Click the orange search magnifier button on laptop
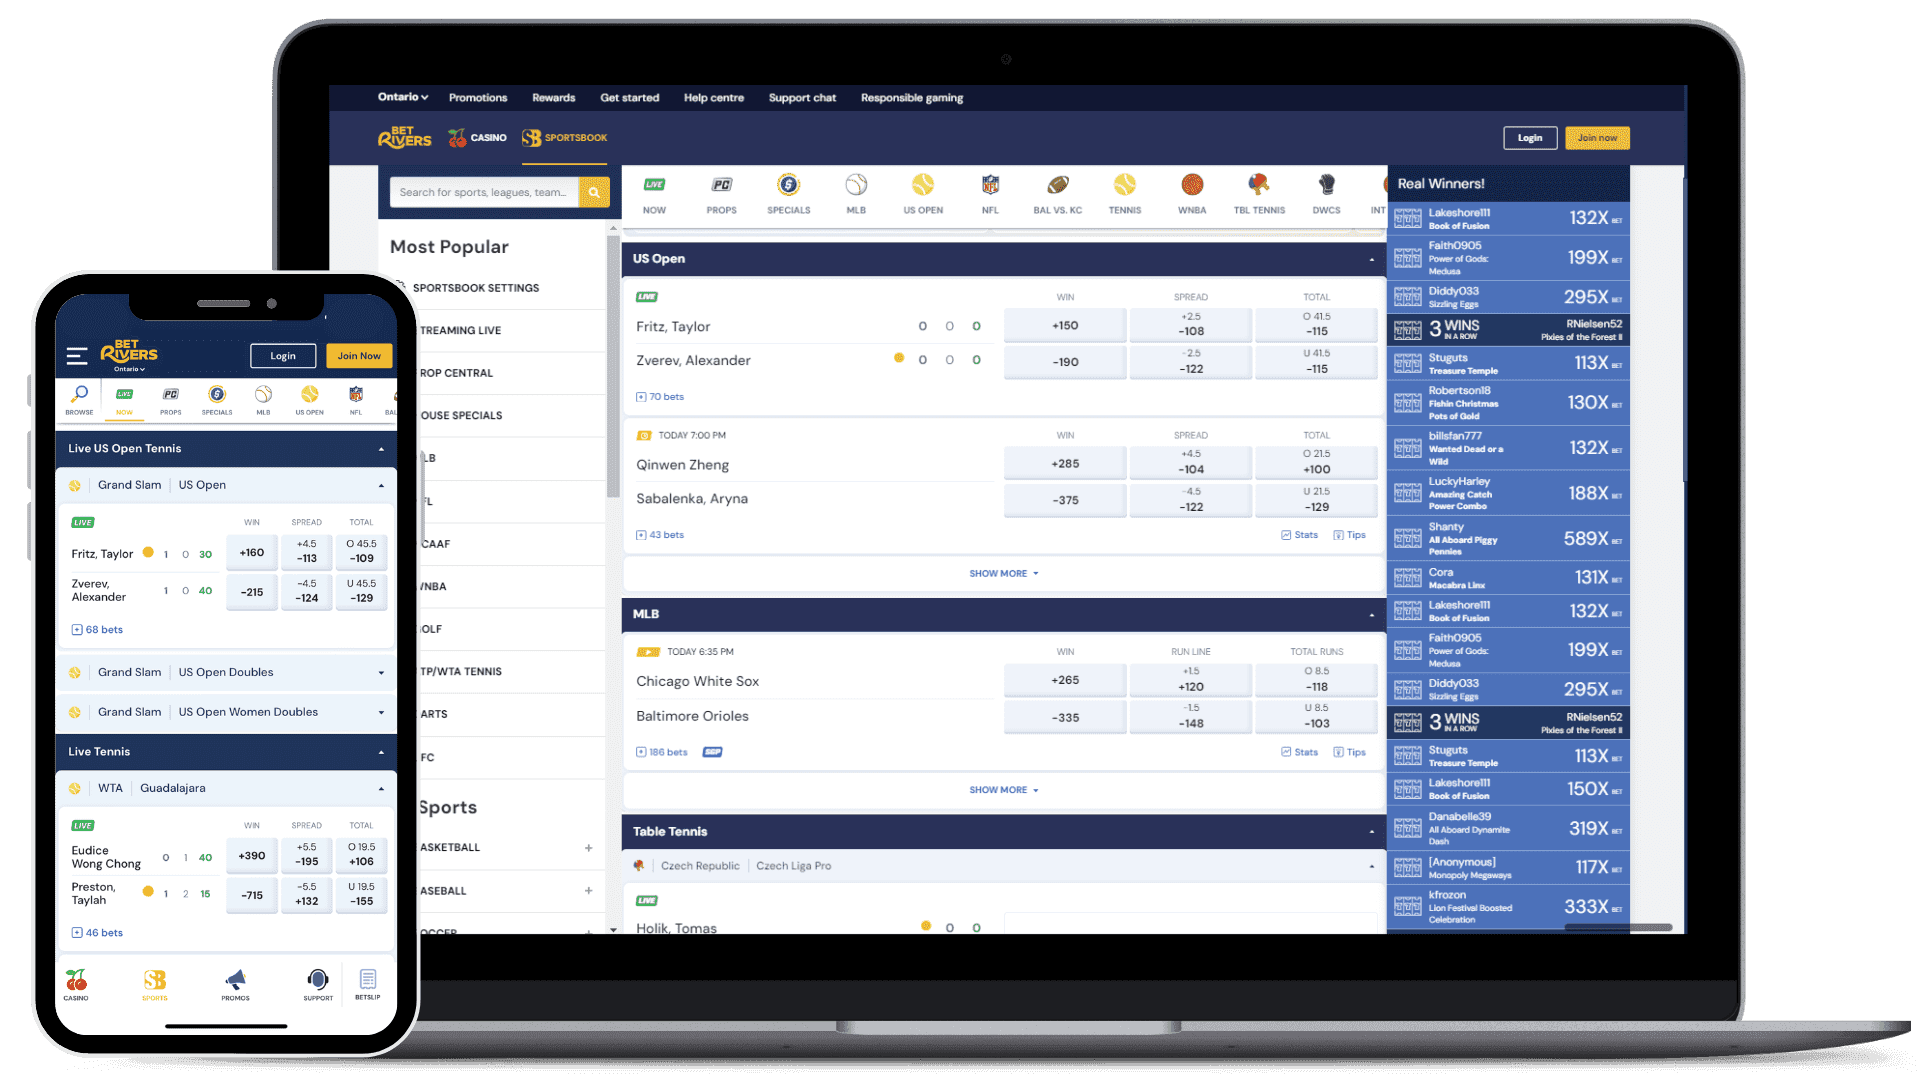Screen dimensions: 1920x1080 [594, 192]
